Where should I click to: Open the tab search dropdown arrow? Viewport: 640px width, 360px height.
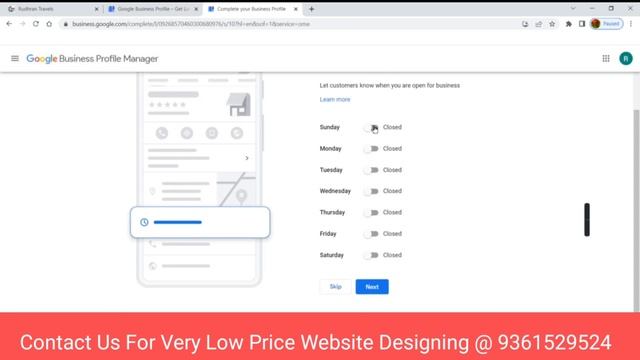point(573,9)
